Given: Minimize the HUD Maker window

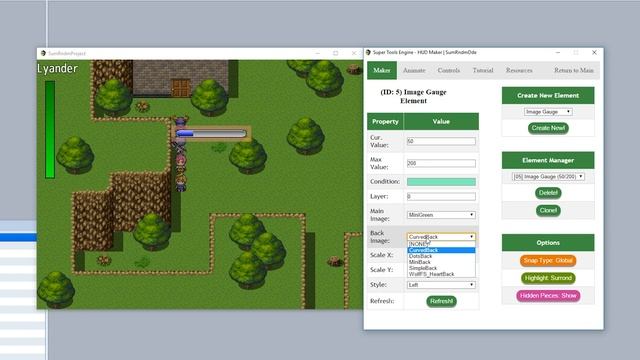Looking at the screenshot, I should (x=558, y=53).
